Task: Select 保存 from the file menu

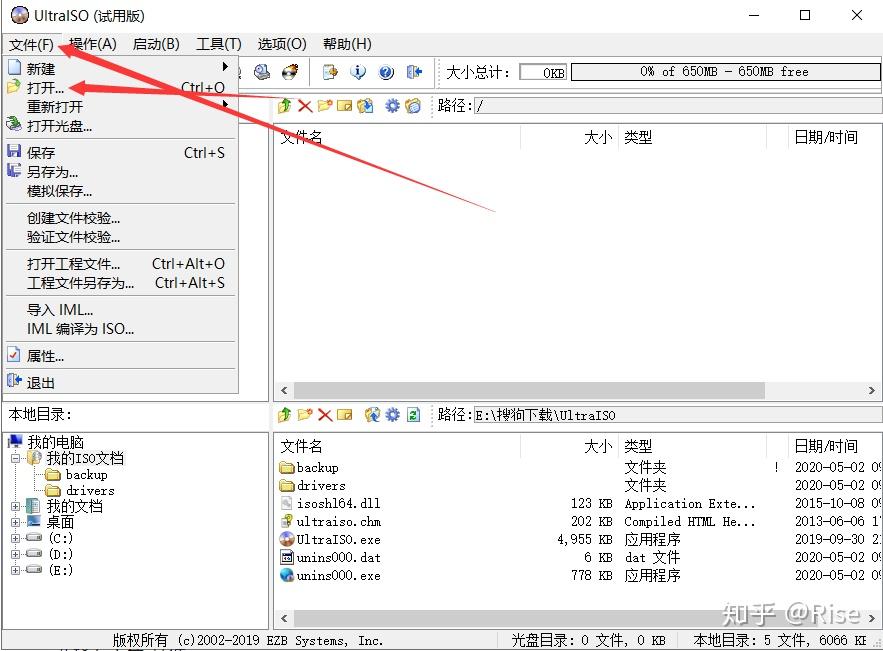Action: [120, 153]
